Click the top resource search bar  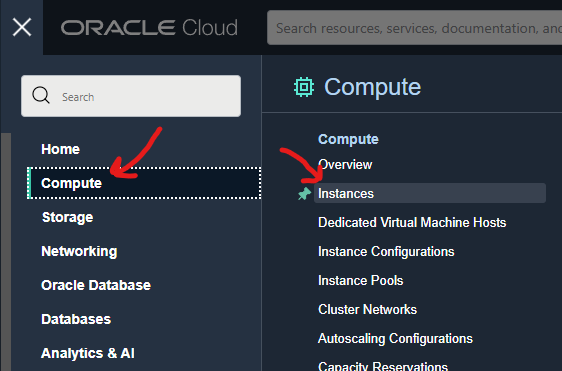point(414,28)
